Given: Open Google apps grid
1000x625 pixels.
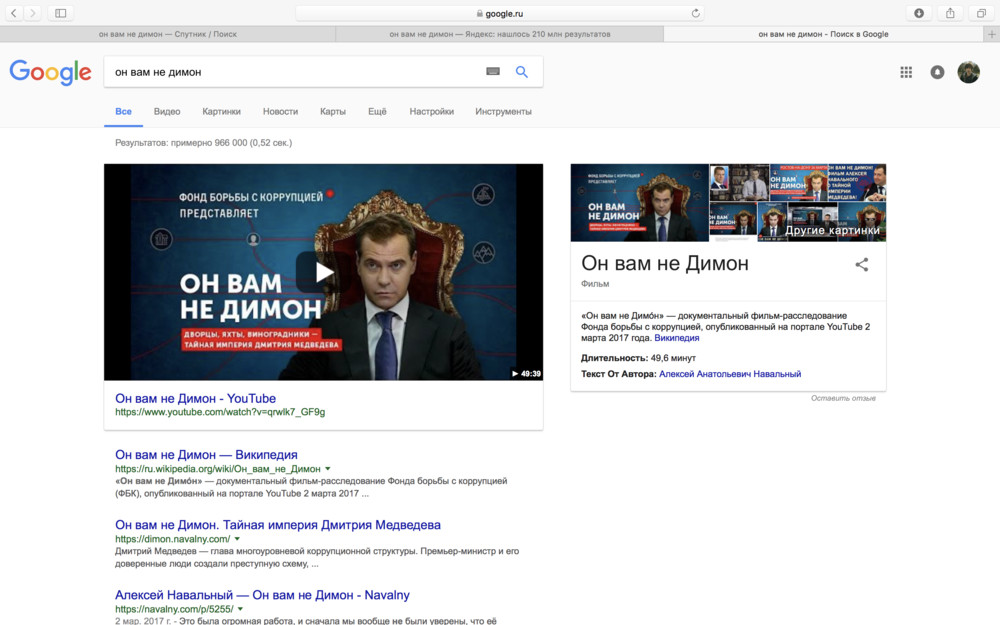Looking at the screenshot, I should coord(906,72).
